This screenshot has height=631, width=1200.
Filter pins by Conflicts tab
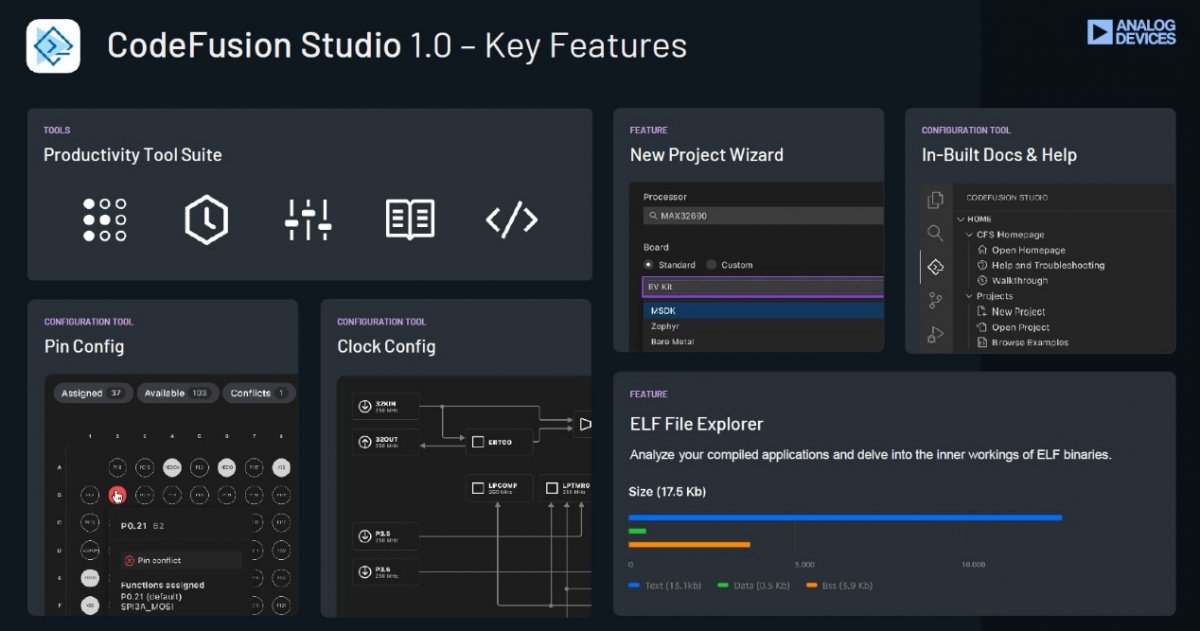click(258, 393)
